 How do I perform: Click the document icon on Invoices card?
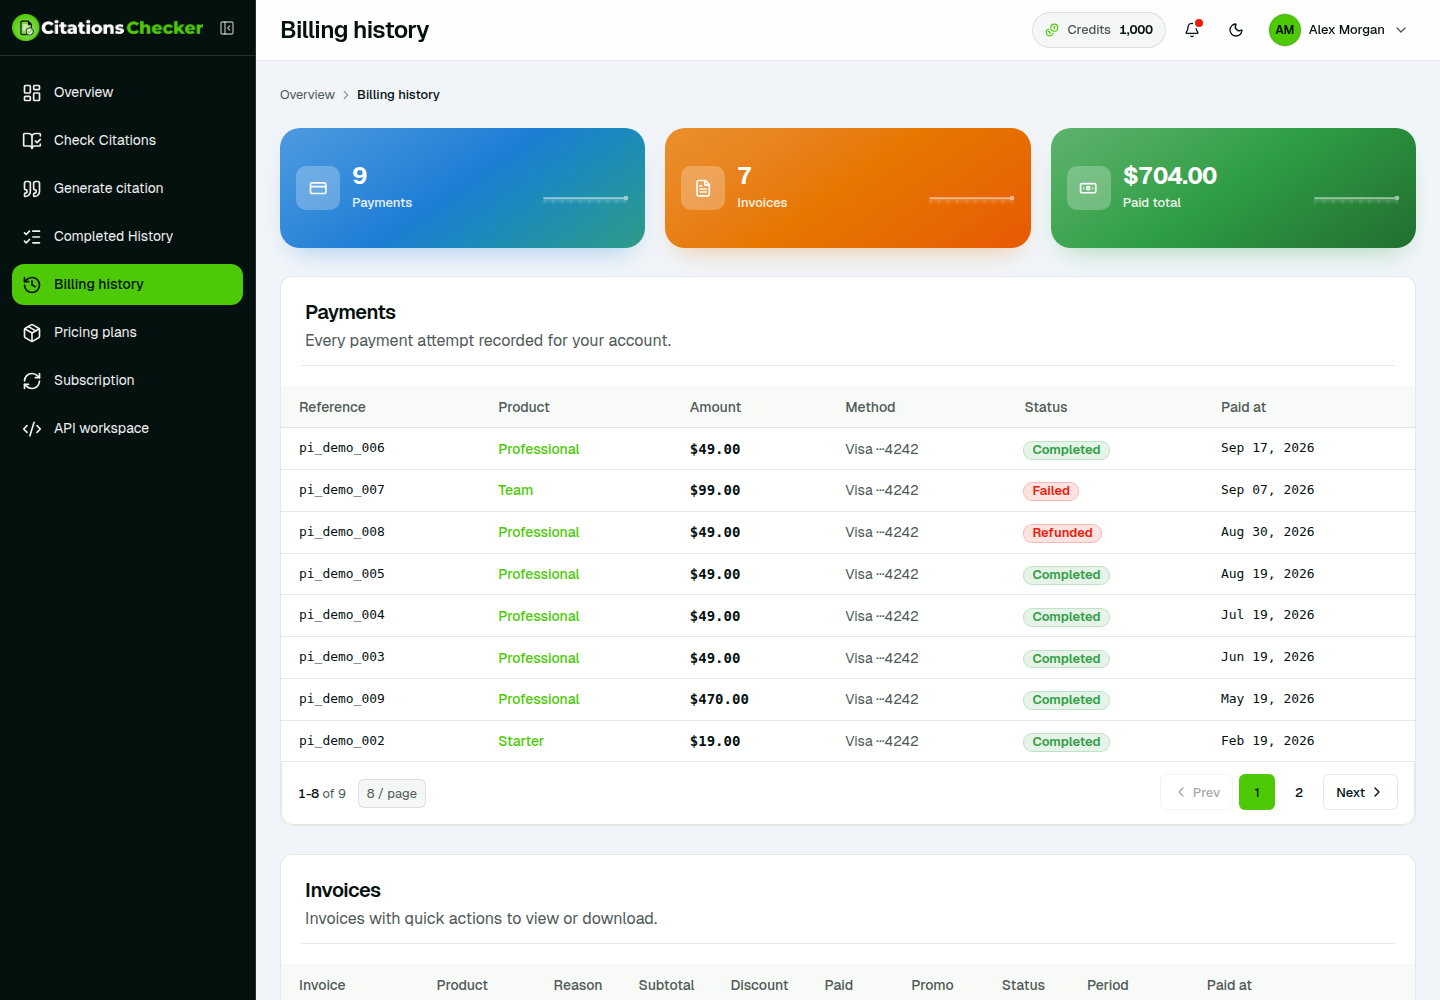click(703, 188)
